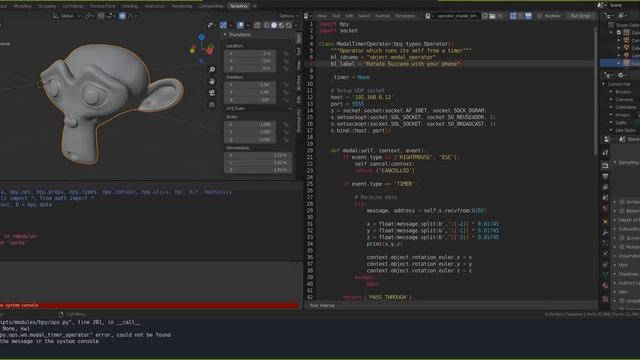The width and height of the screenshot is (640, 360).
Task: Open the Render properties tab icon
Action: click(x=605, y=166)
